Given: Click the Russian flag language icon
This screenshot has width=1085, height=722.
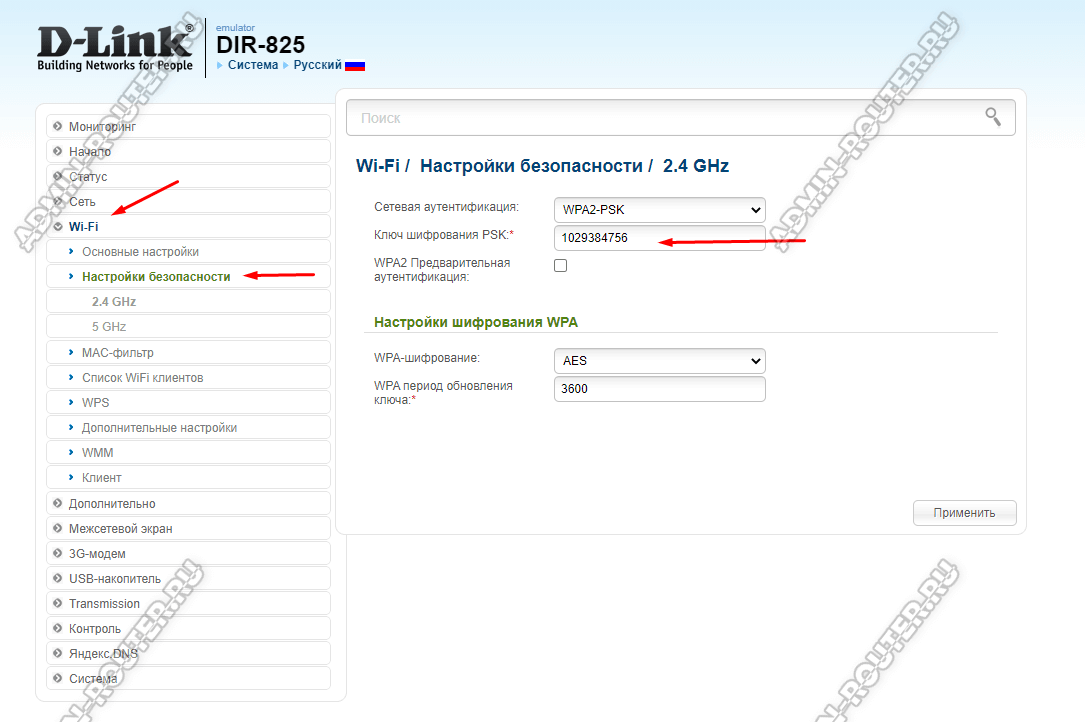Looking at the screenshot, I should click(355, 65).
